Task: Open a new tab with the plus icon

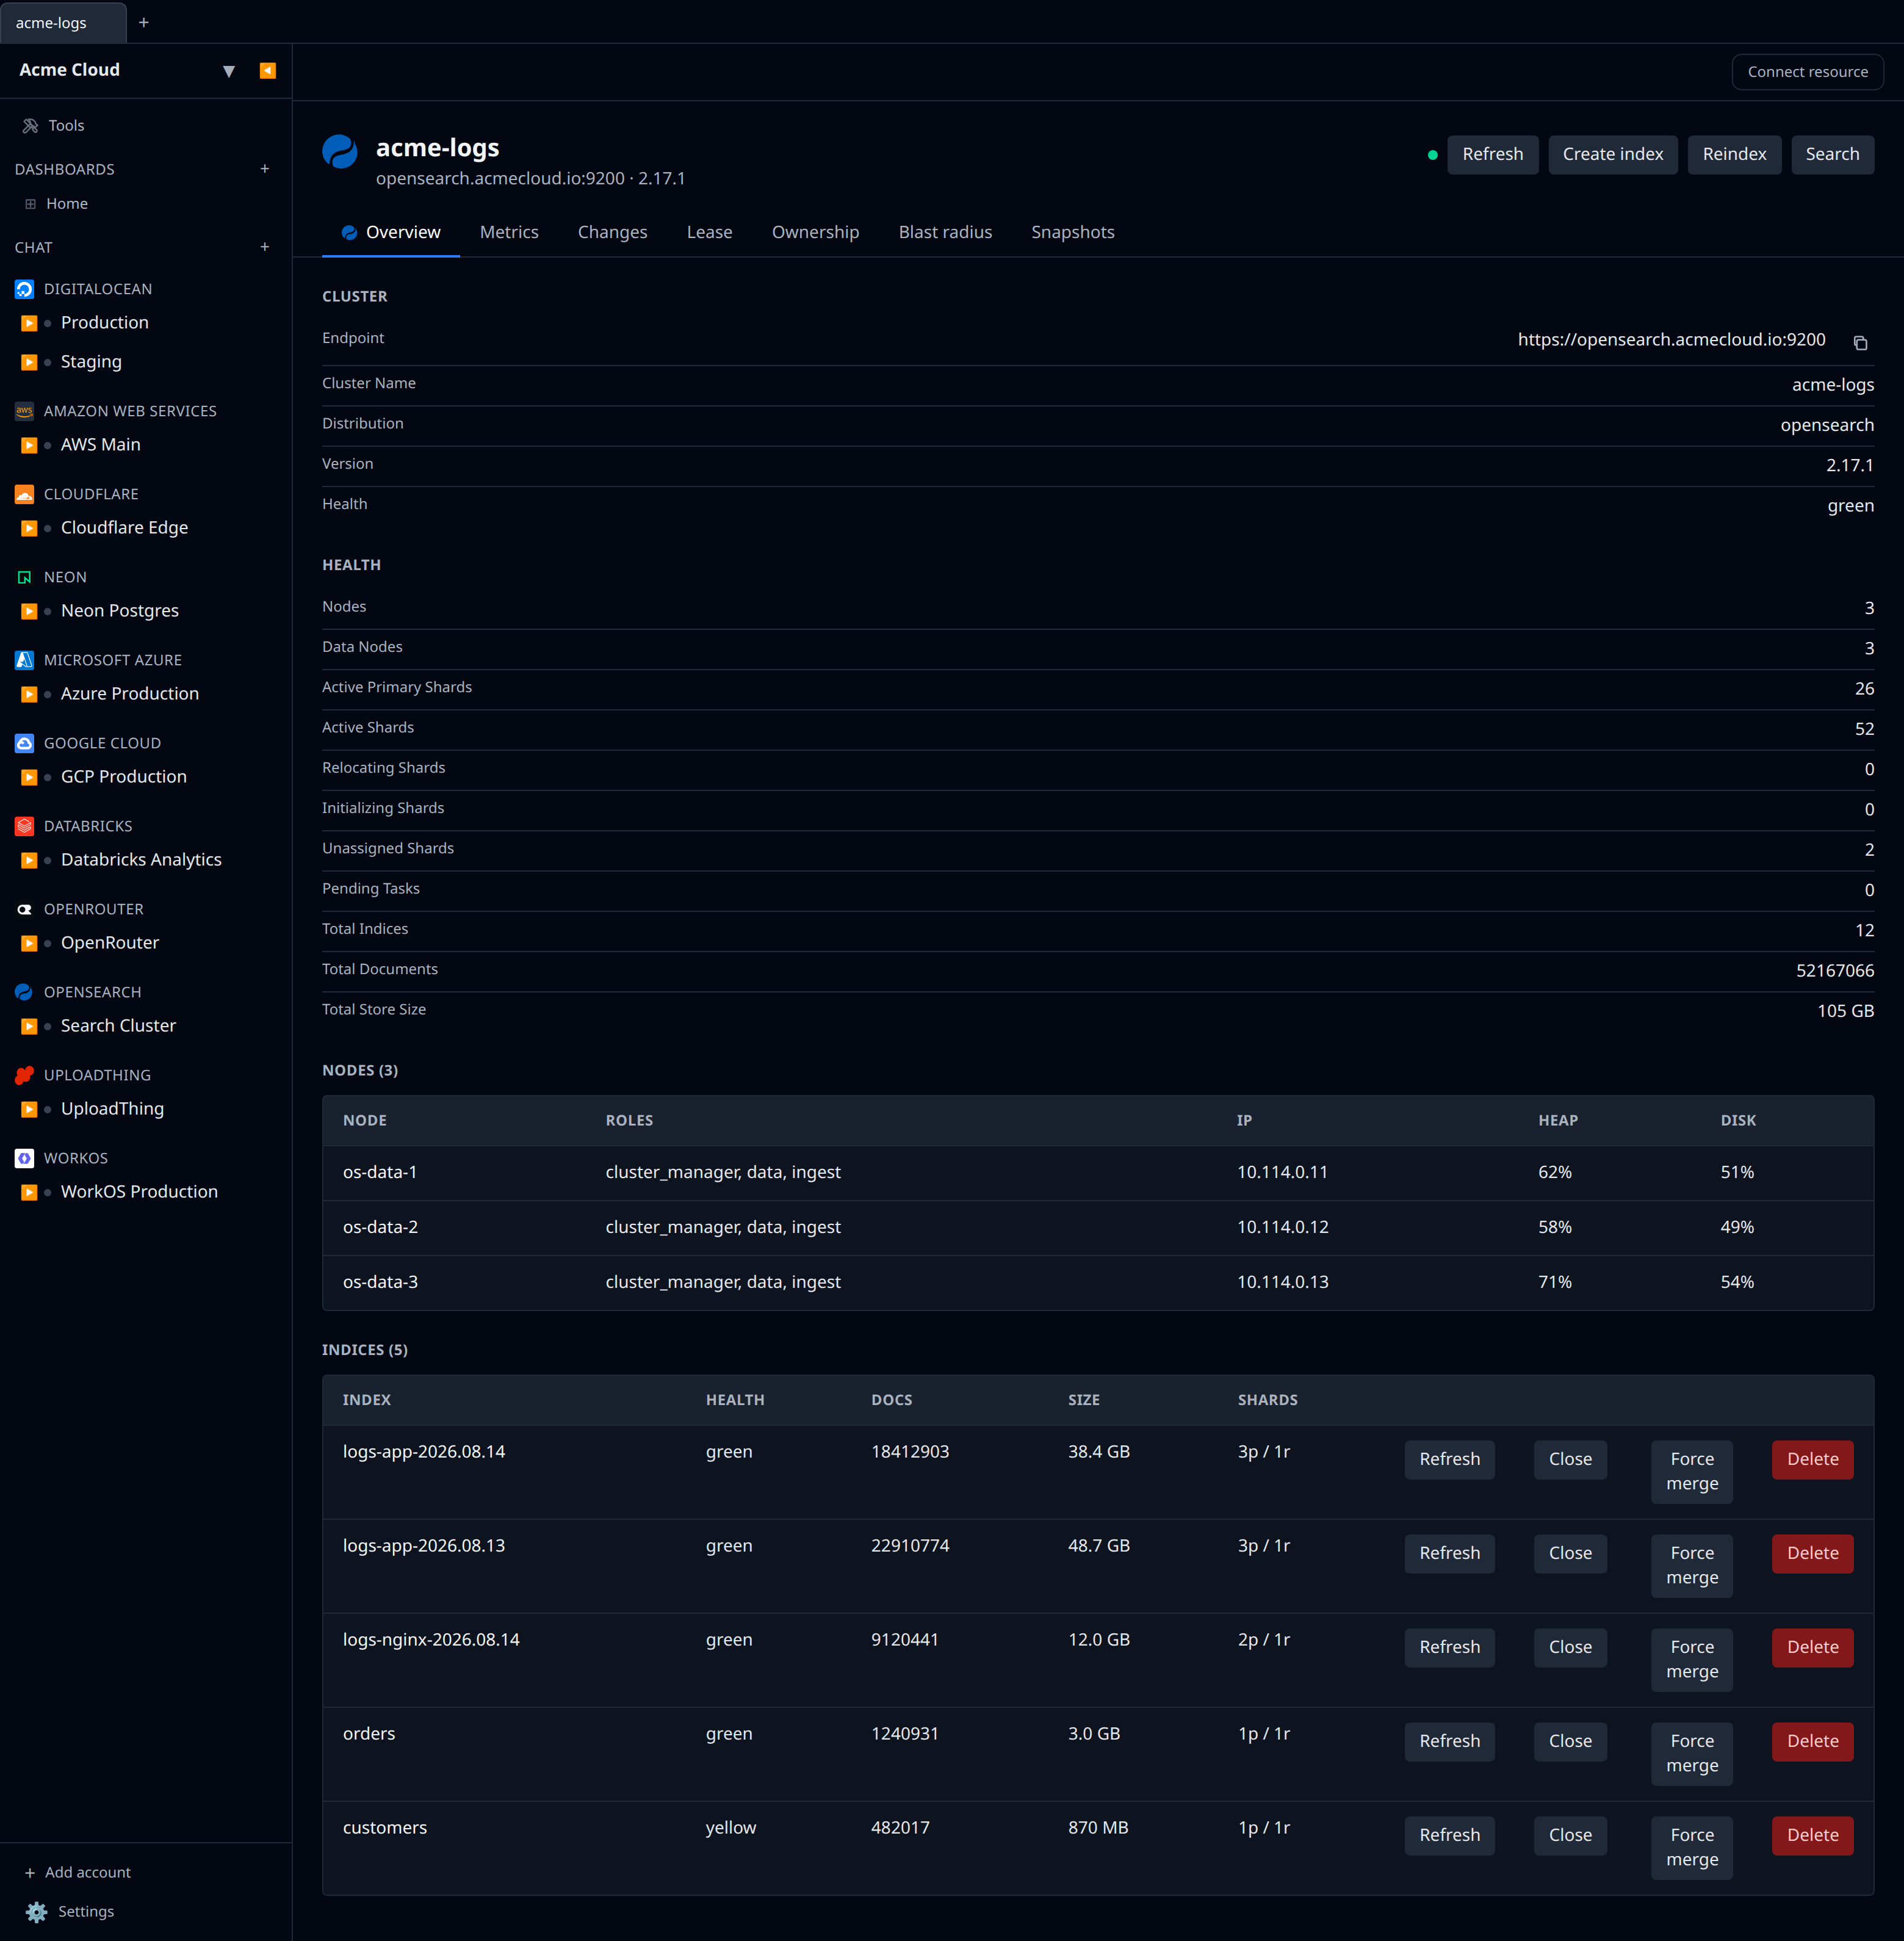Action: pos(144,22)
